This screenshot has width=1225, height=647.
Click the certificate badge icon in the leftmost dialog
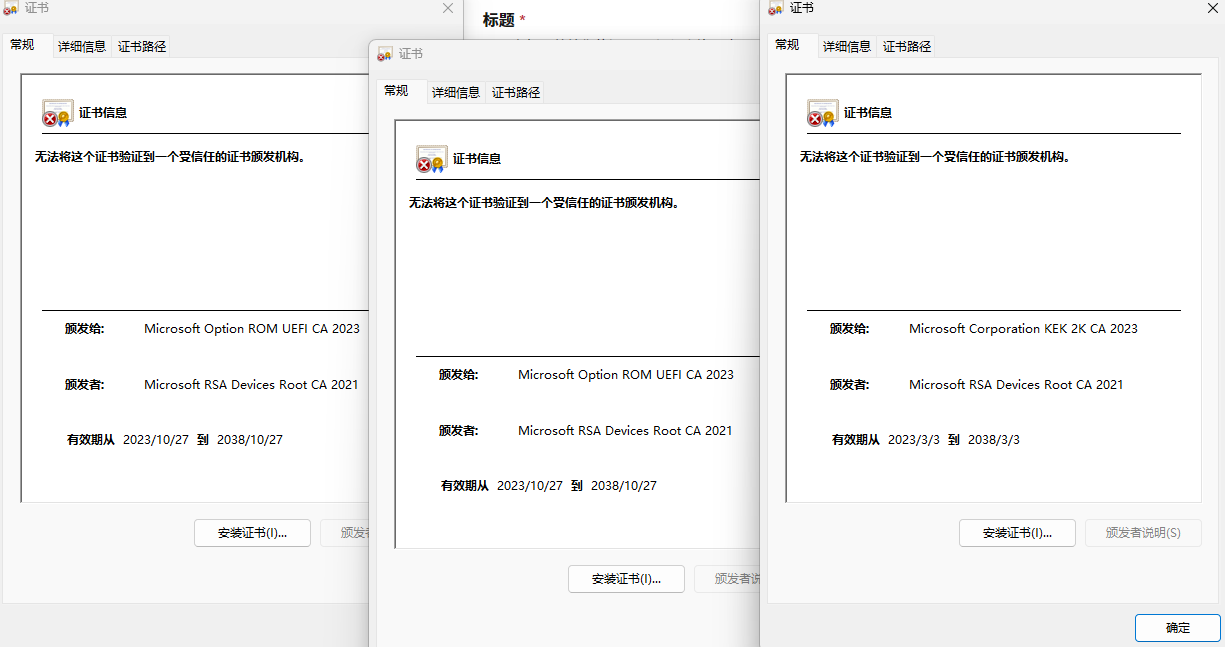57,113
